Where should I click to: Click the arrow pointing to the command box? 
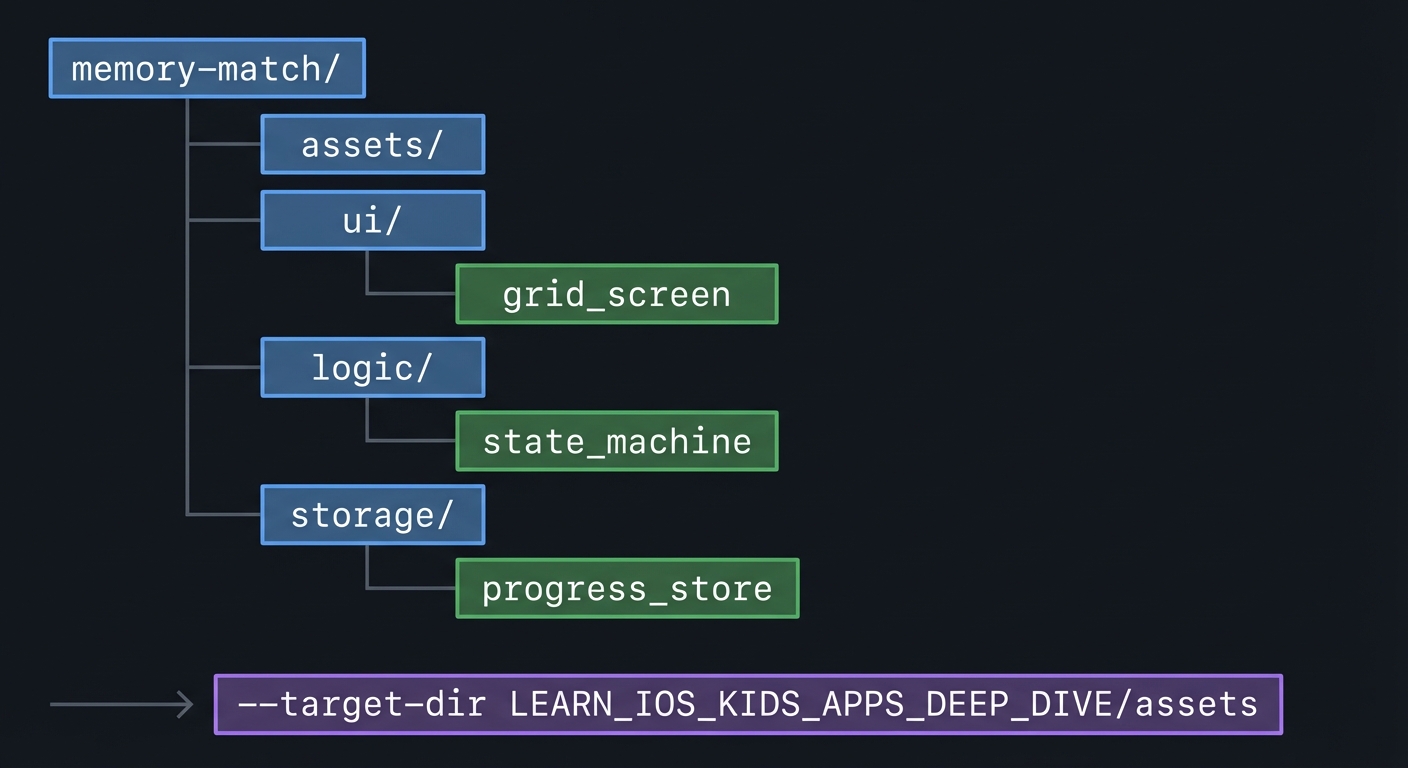(120, 704)
